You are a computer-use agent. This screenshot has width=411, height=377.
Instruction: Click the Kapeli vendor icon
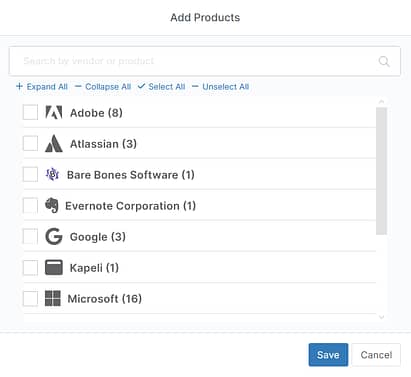pos(54,268)
